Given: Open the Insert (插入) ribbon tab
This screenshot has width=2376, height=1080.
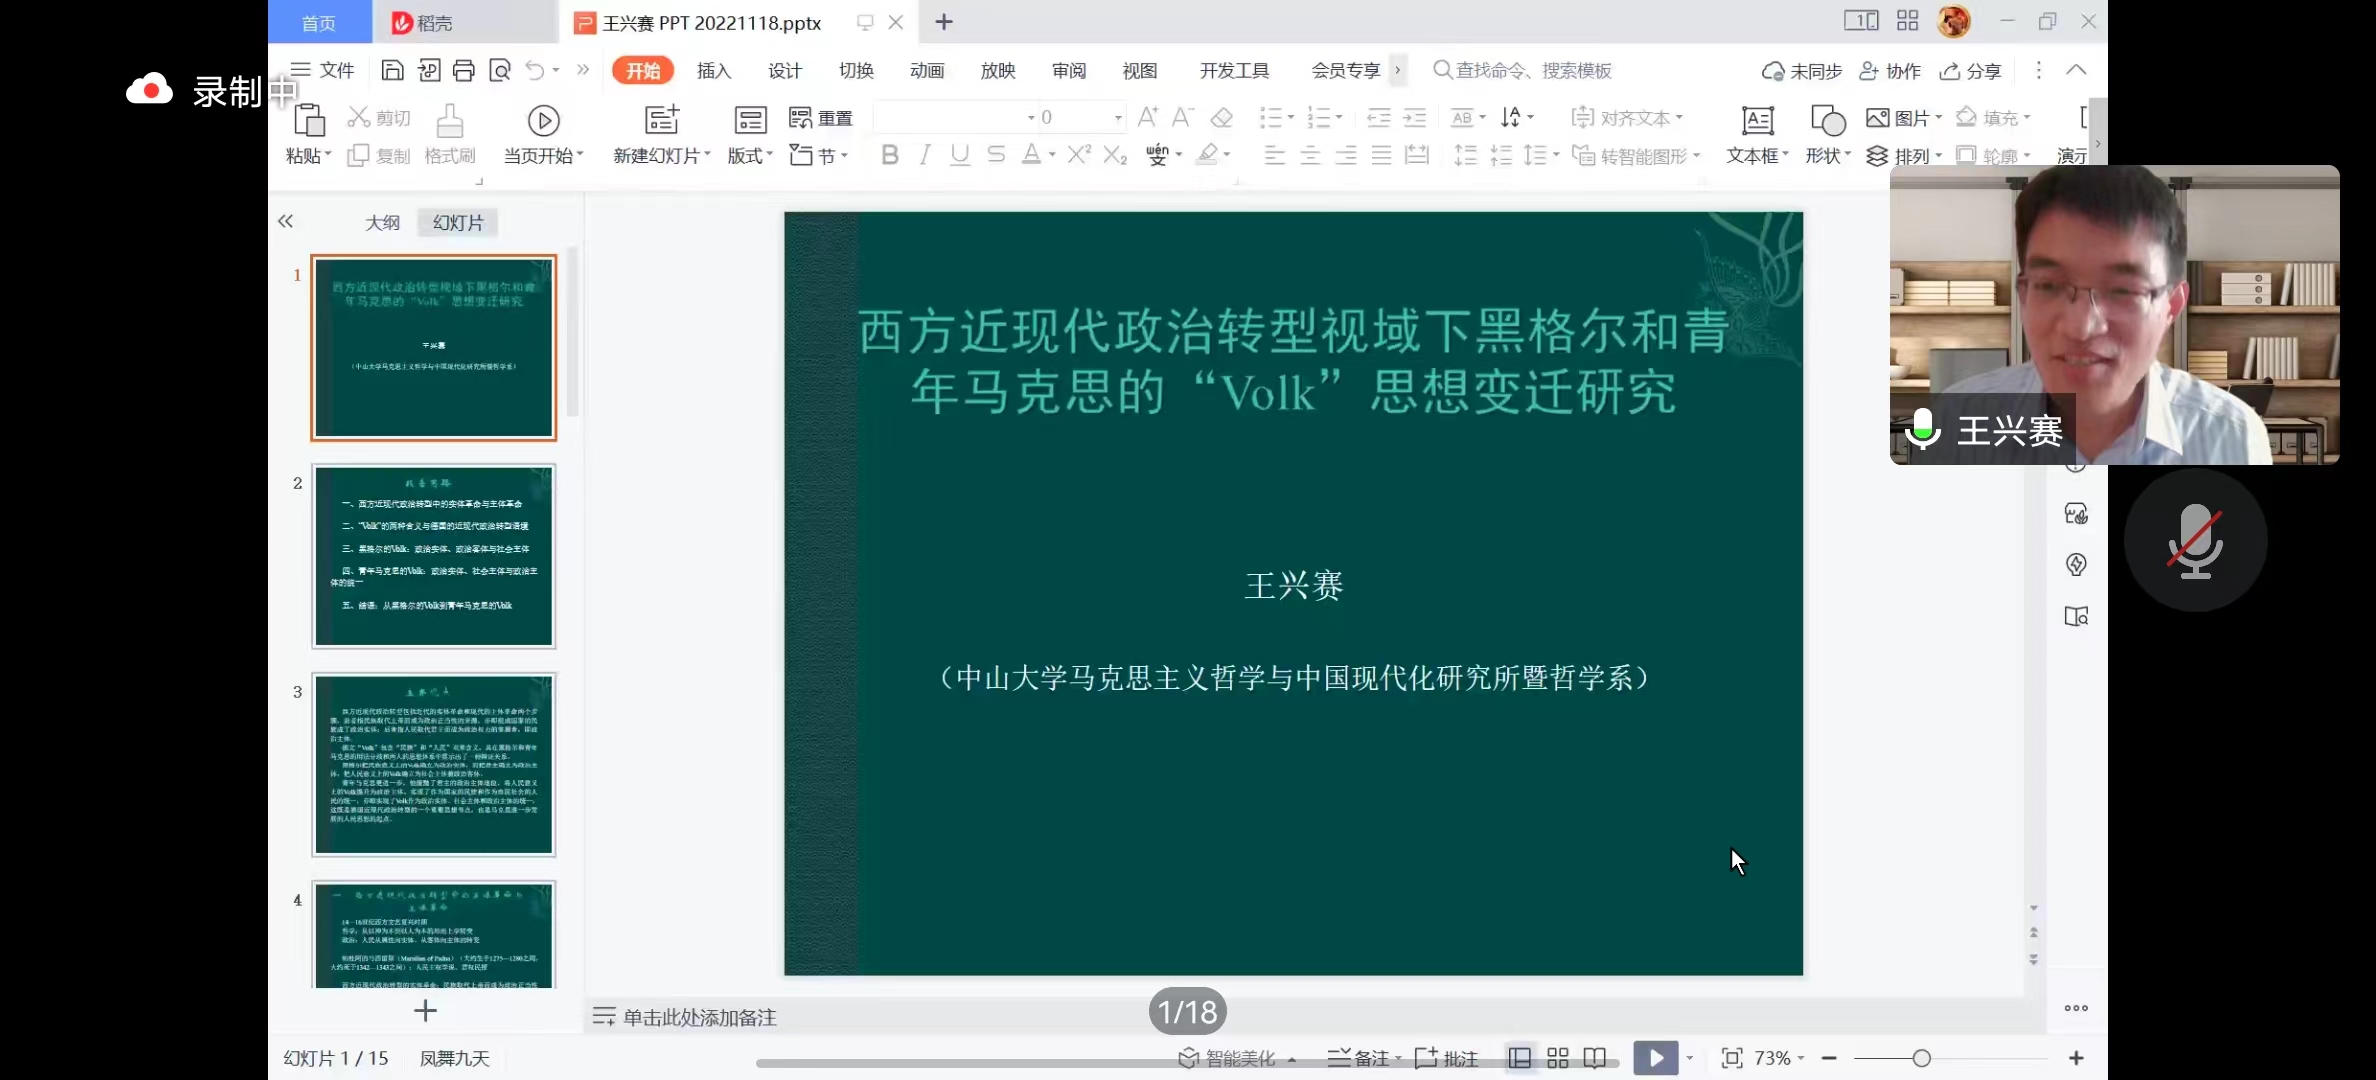Looking at the screenshot, I should (x=714, y=70).
